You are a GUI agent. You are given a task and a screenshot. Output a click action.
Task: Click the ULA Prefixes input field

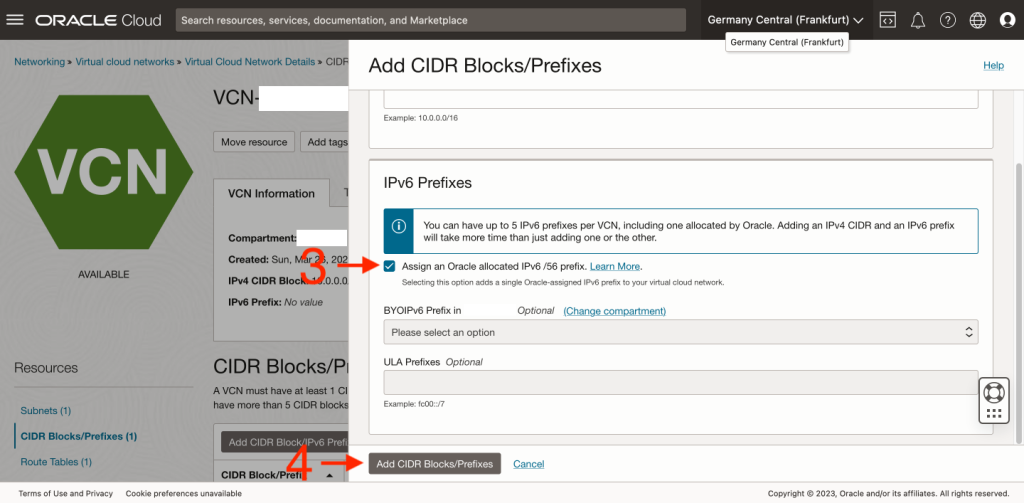tap(680, 383)
